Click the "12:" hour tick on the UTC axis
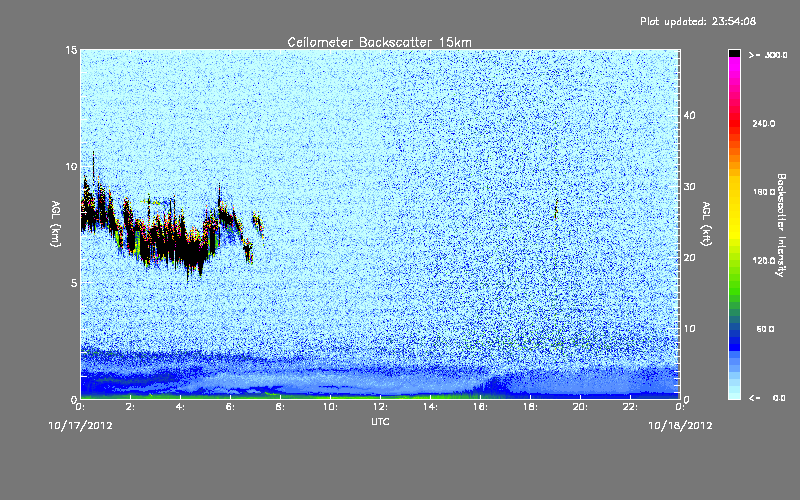Image resolution: width=800 pixels, height=500 pixels. point(381,407)
